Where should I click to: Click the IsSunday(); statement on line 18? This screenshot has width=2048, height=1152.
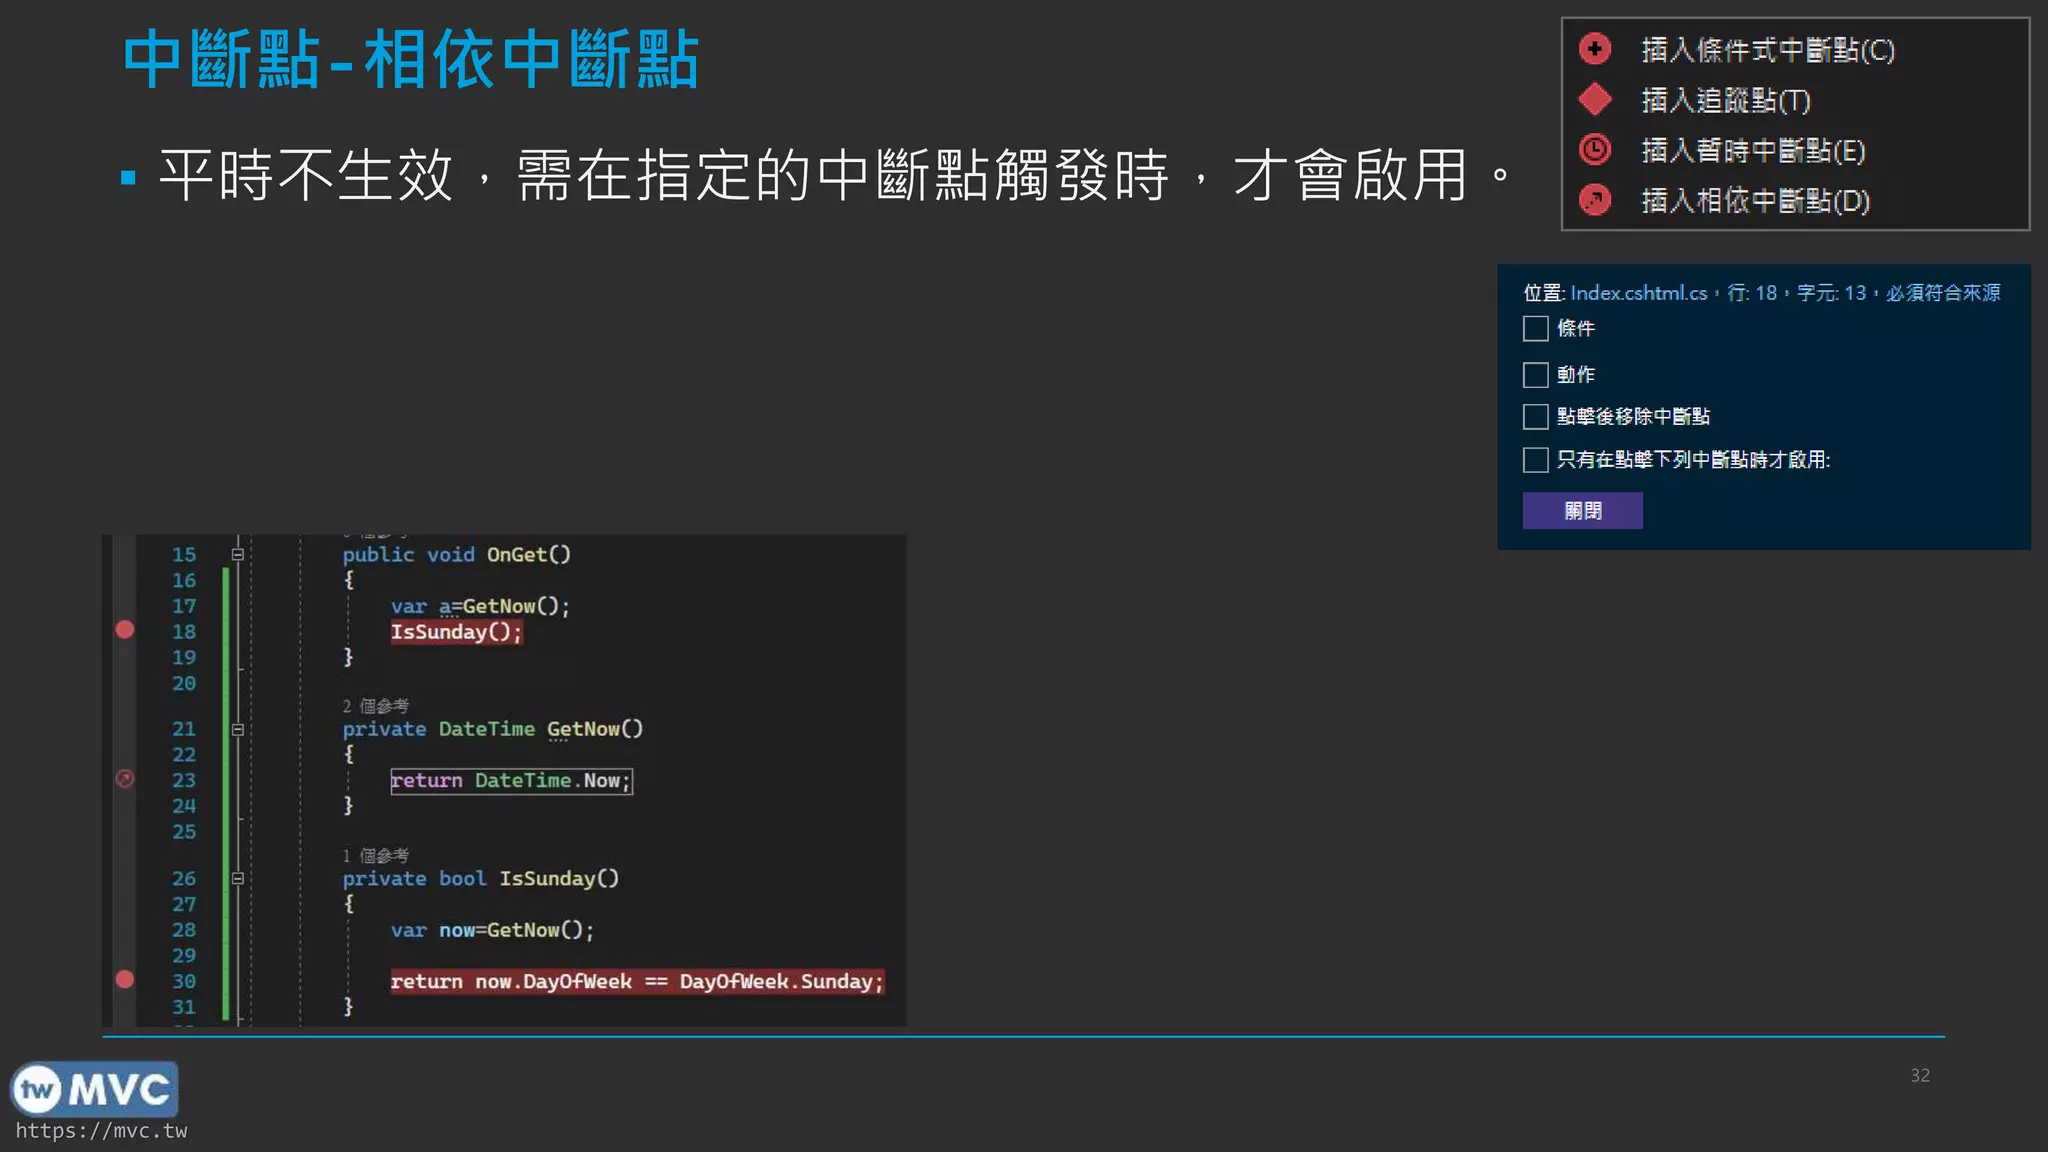coord(456,632)
